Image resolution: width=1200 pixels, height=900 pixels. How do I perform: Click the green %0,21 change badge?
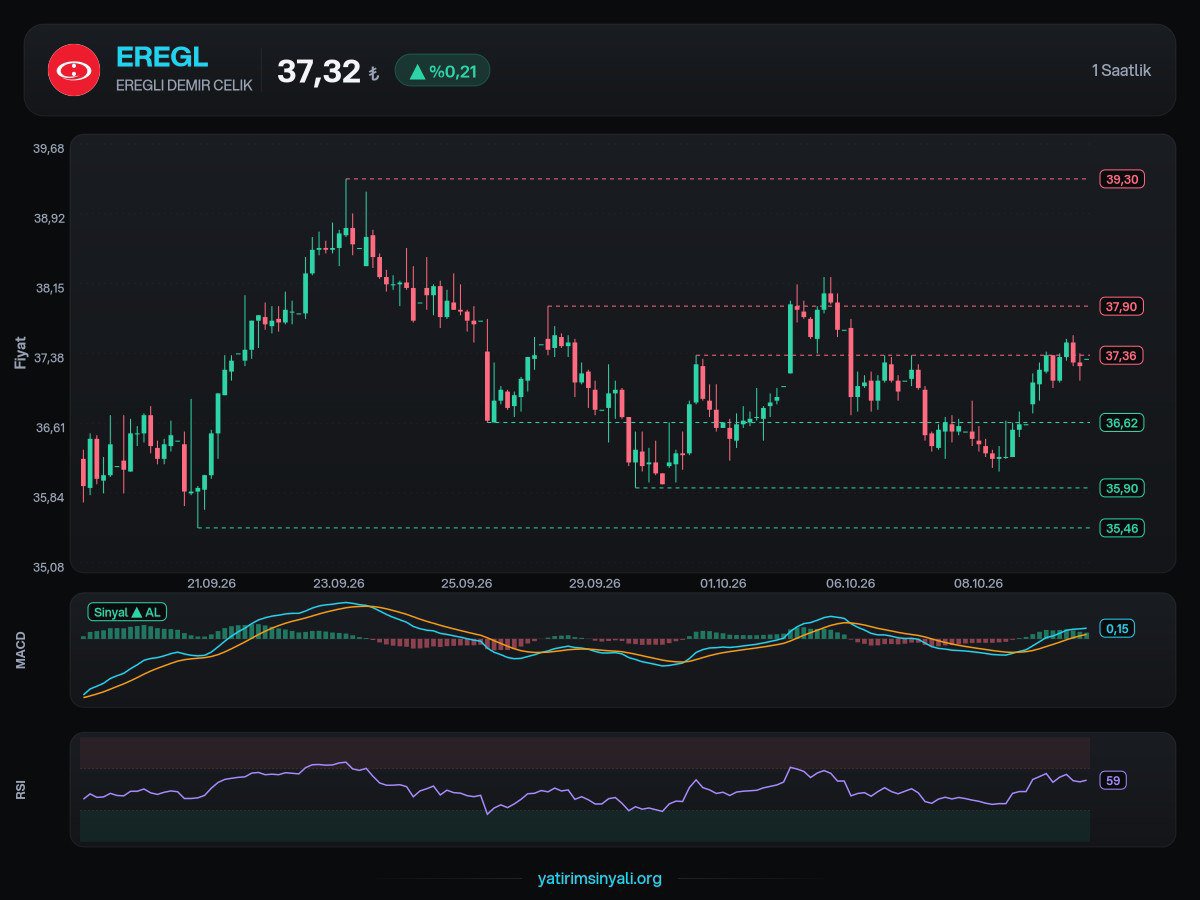point(442,70)
